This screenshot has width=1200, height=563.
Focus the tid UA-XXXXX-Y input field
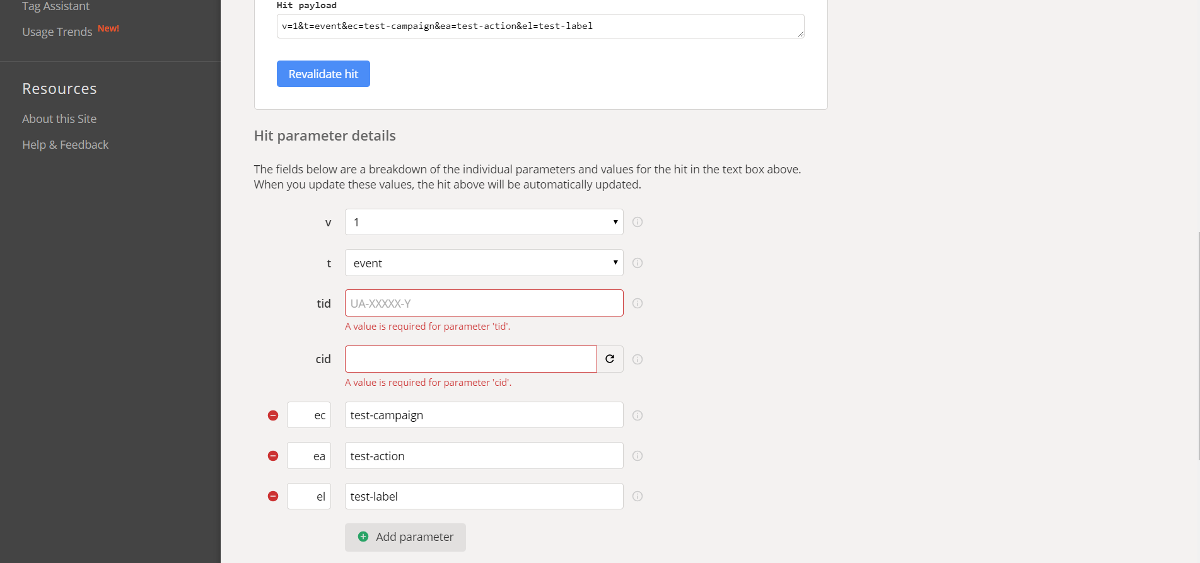(484, 303)
